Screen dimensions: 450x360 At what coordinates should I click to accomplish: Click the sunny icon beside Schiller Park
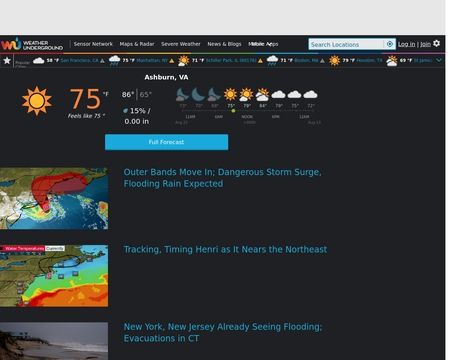tap(184, 61)
